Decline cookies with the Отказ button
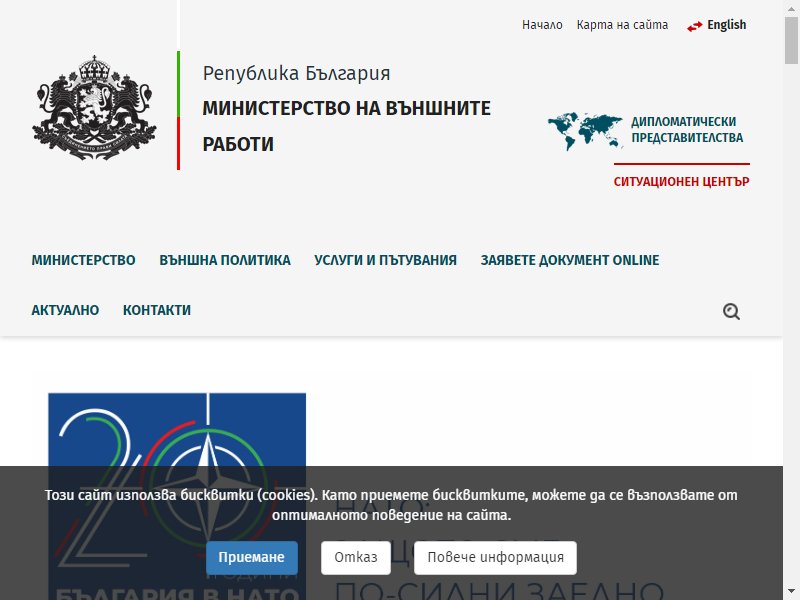Image resolution: width=800 pixels, height=600 pixels. [x=356, y=558]
